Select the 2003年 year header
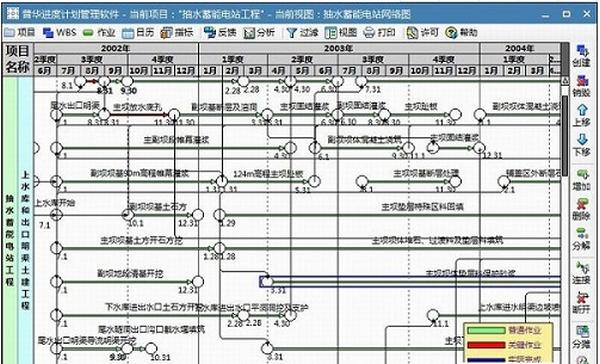 339,48
